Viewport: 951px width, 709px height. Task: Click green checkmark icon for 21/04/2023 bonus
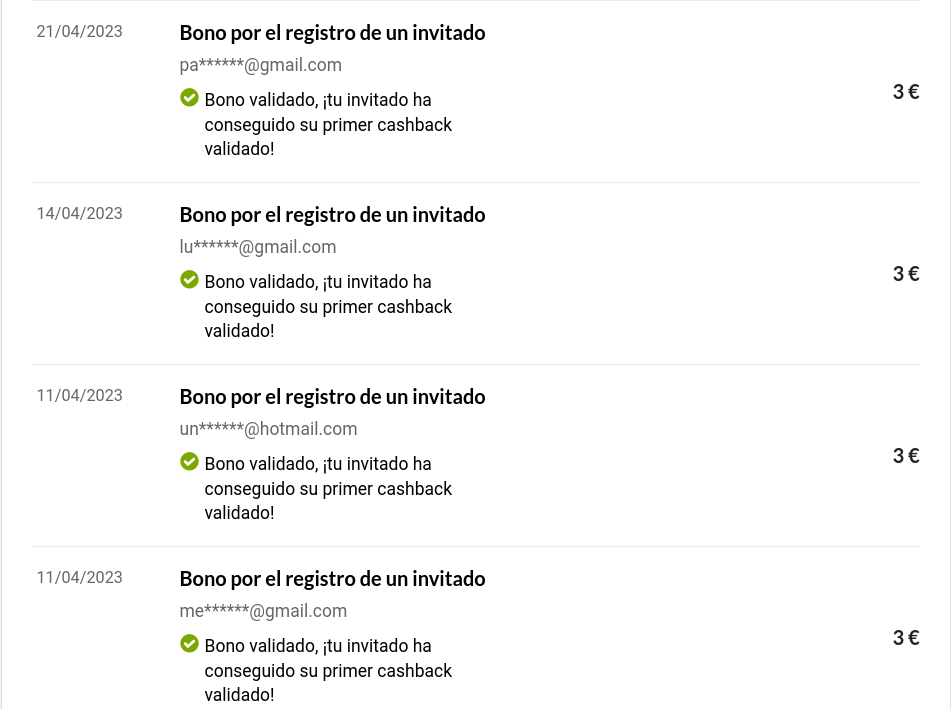[x=189, y=98]
